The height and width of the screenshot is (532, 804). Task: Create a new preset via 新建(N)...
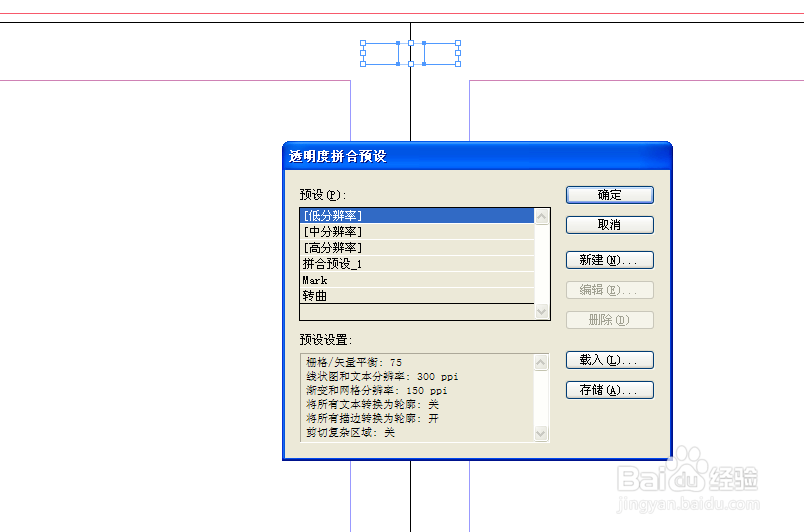point(610,260)
